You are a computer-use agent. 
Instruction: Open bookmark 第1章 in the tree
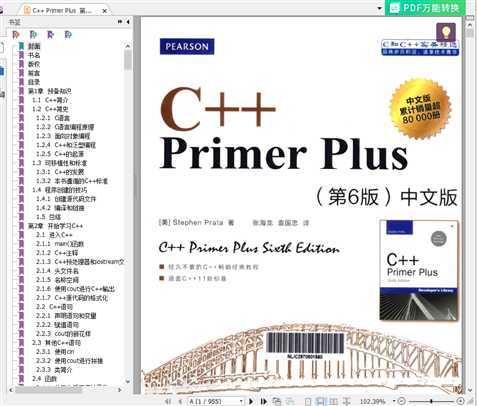point(50,91)
